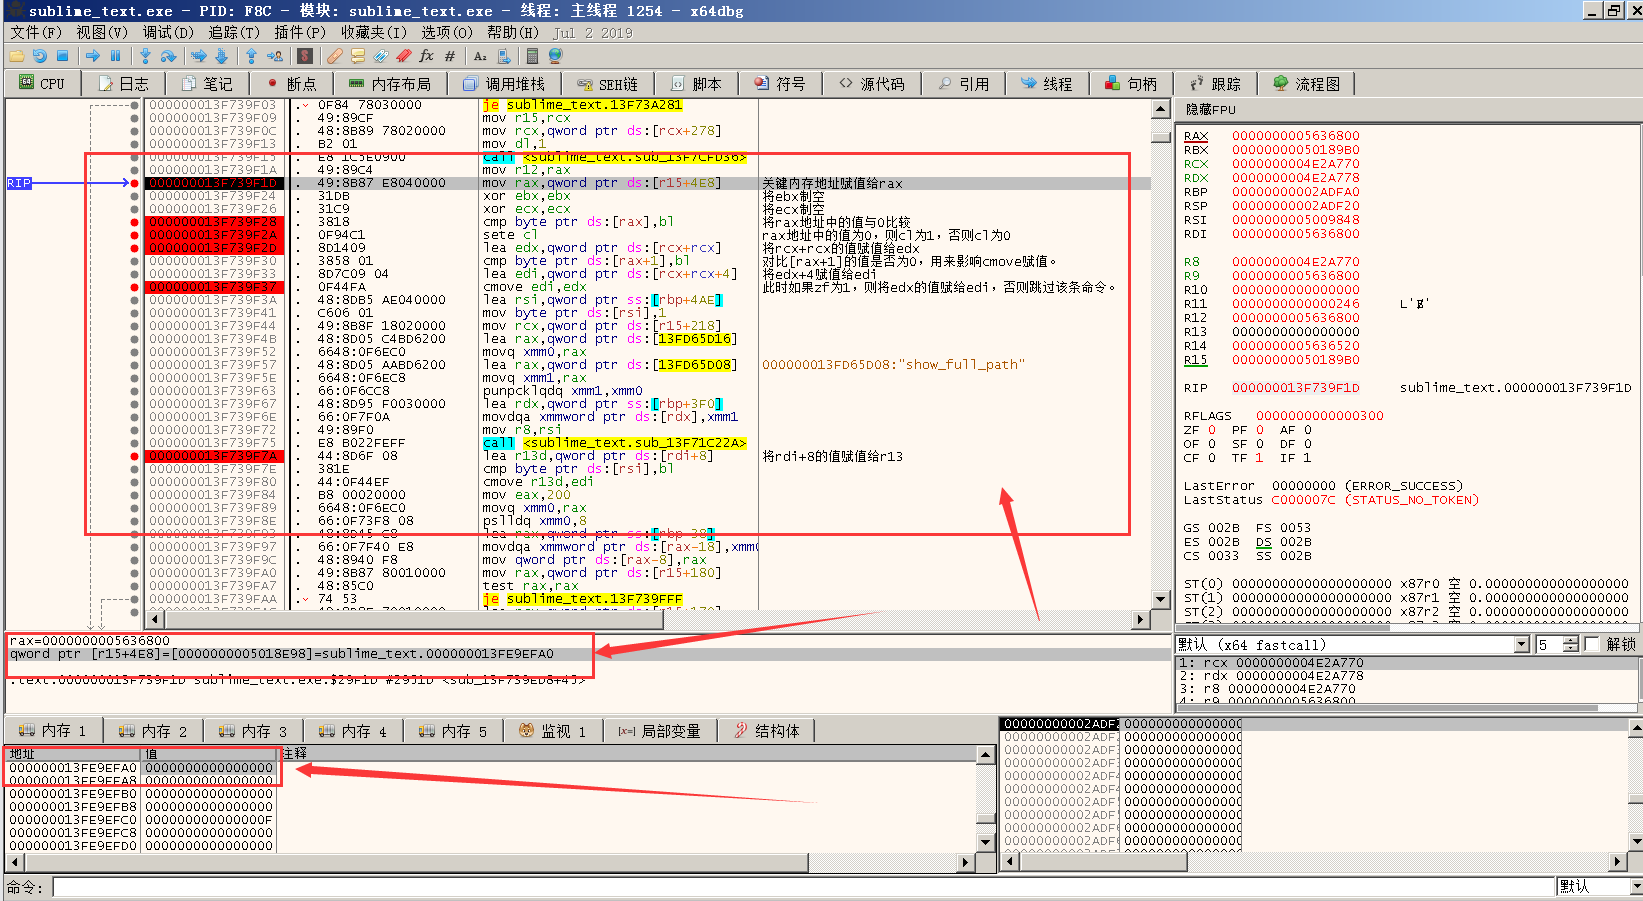1643x901 pixels.
Task: Switch to the 符号 tab
Action: pyautogui.click(x=780, y=84)
